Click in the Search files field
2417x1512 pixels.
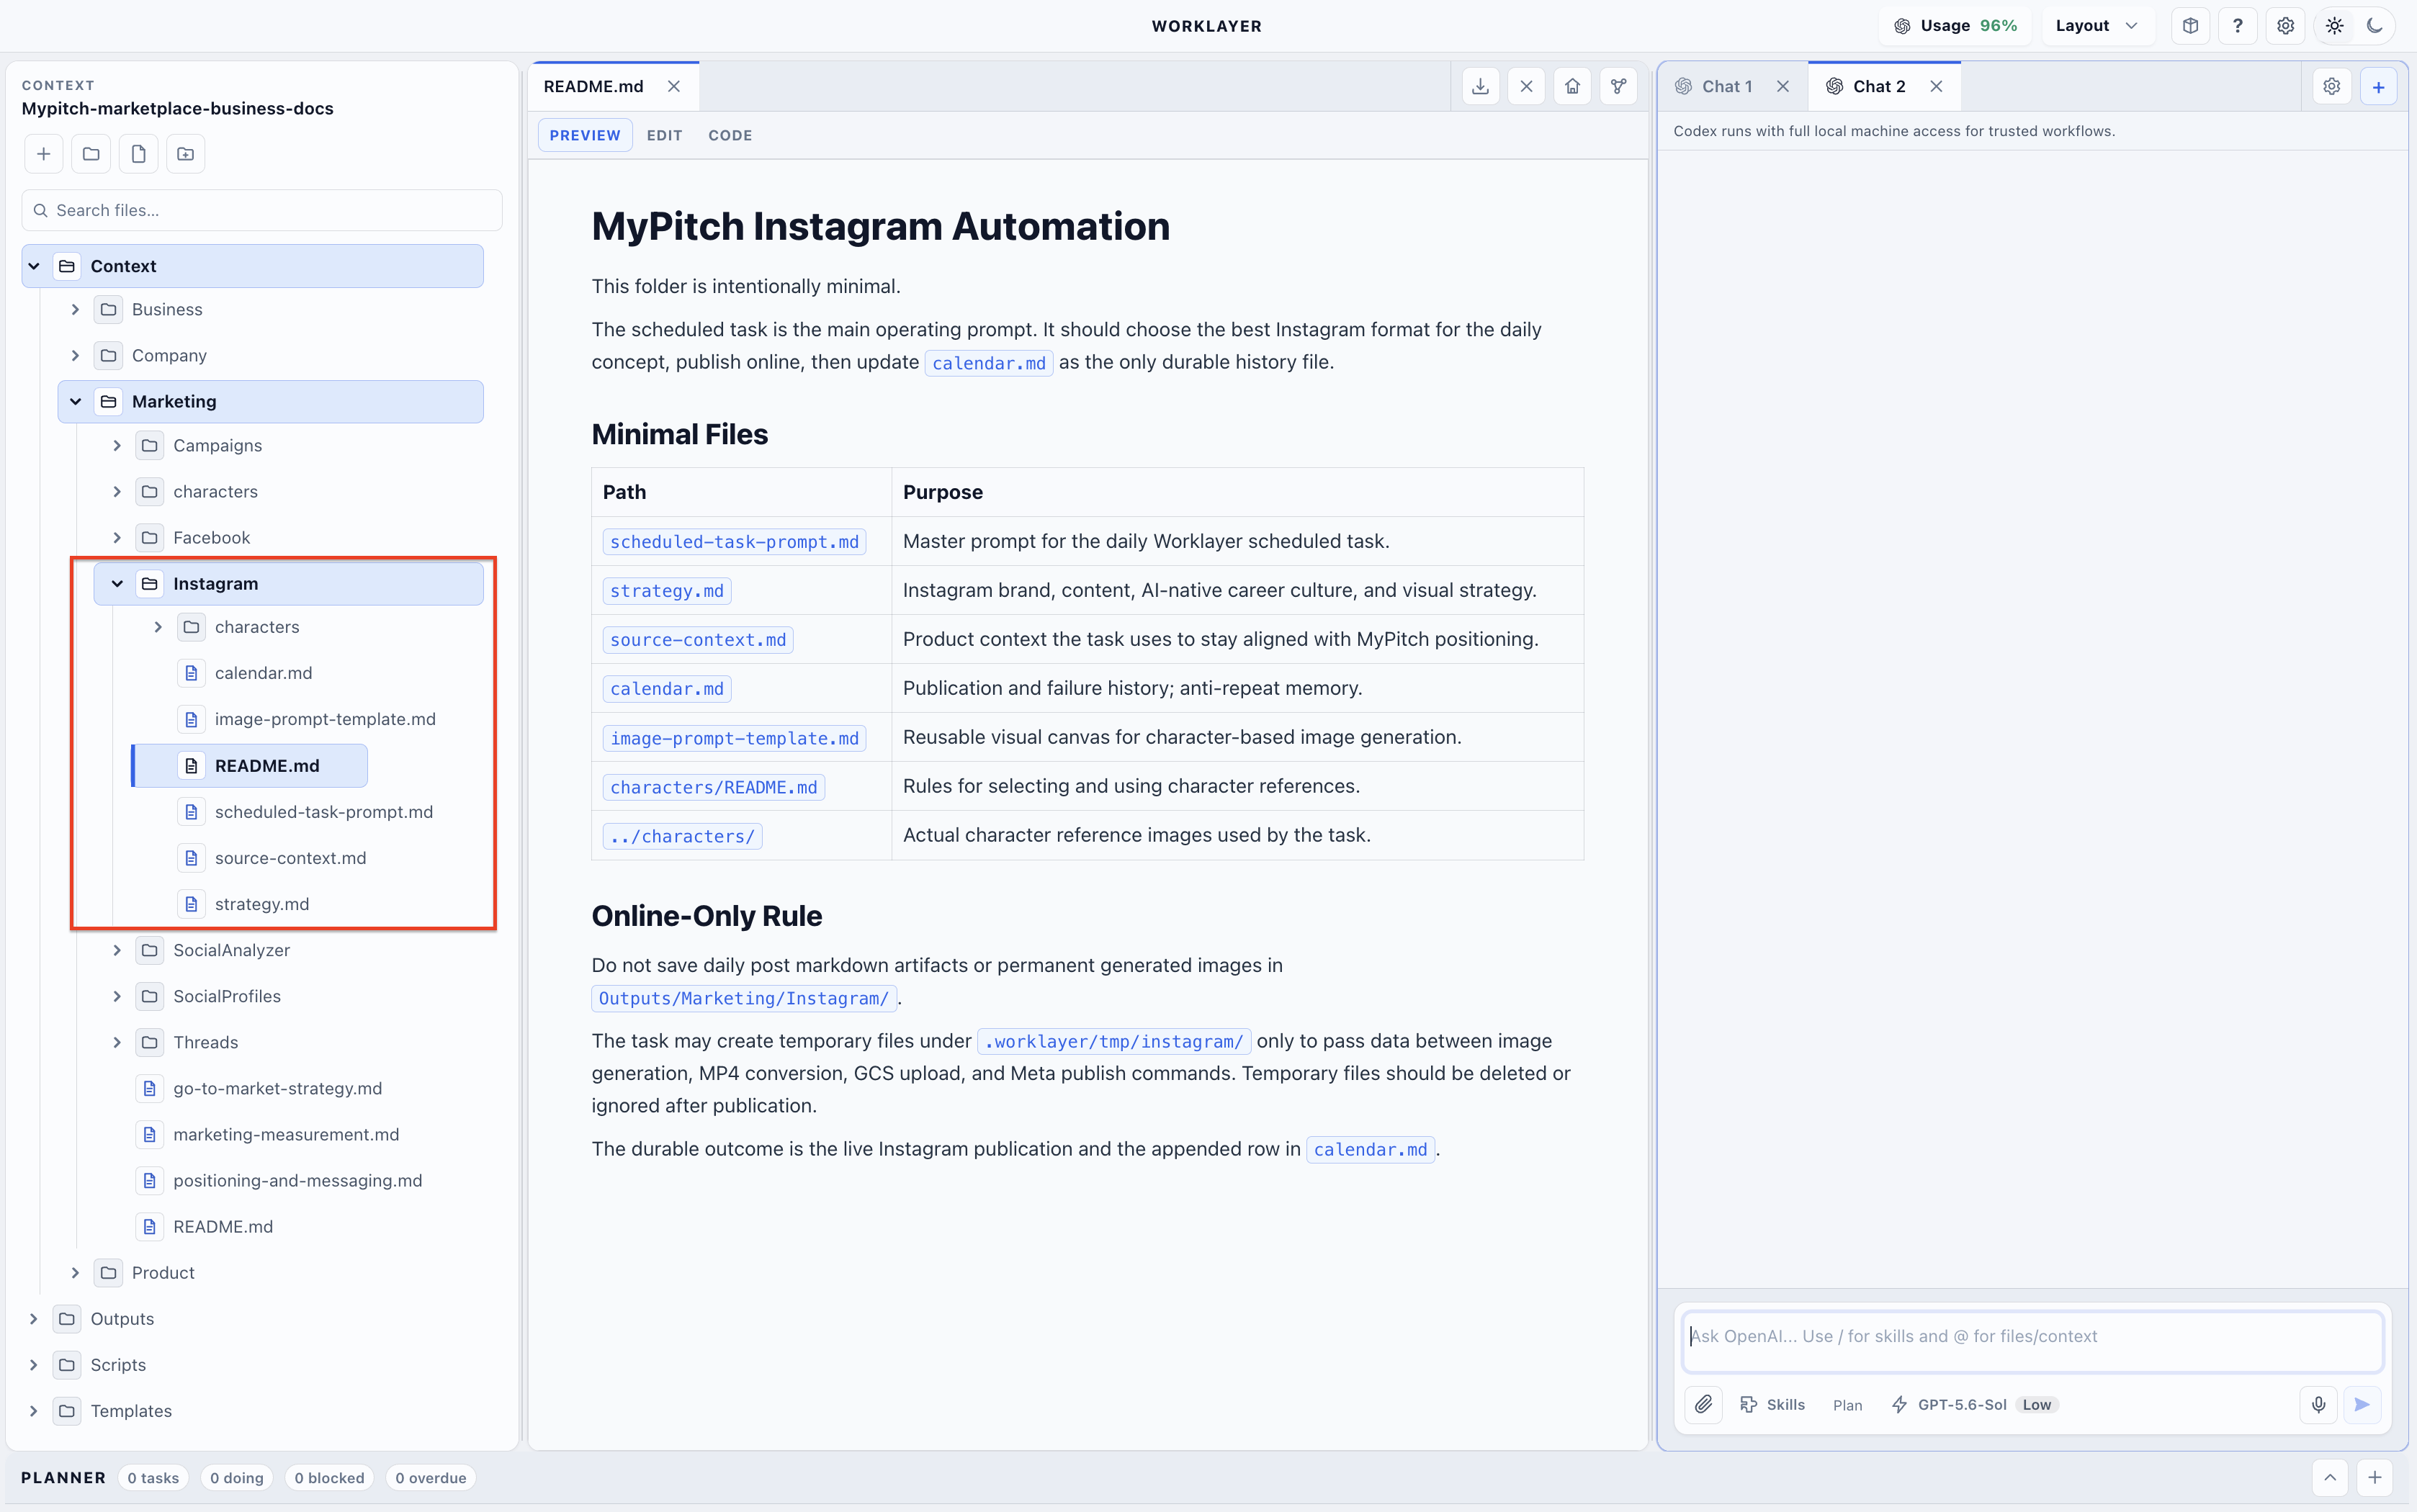pyautogui.click(x=262, y=210)
